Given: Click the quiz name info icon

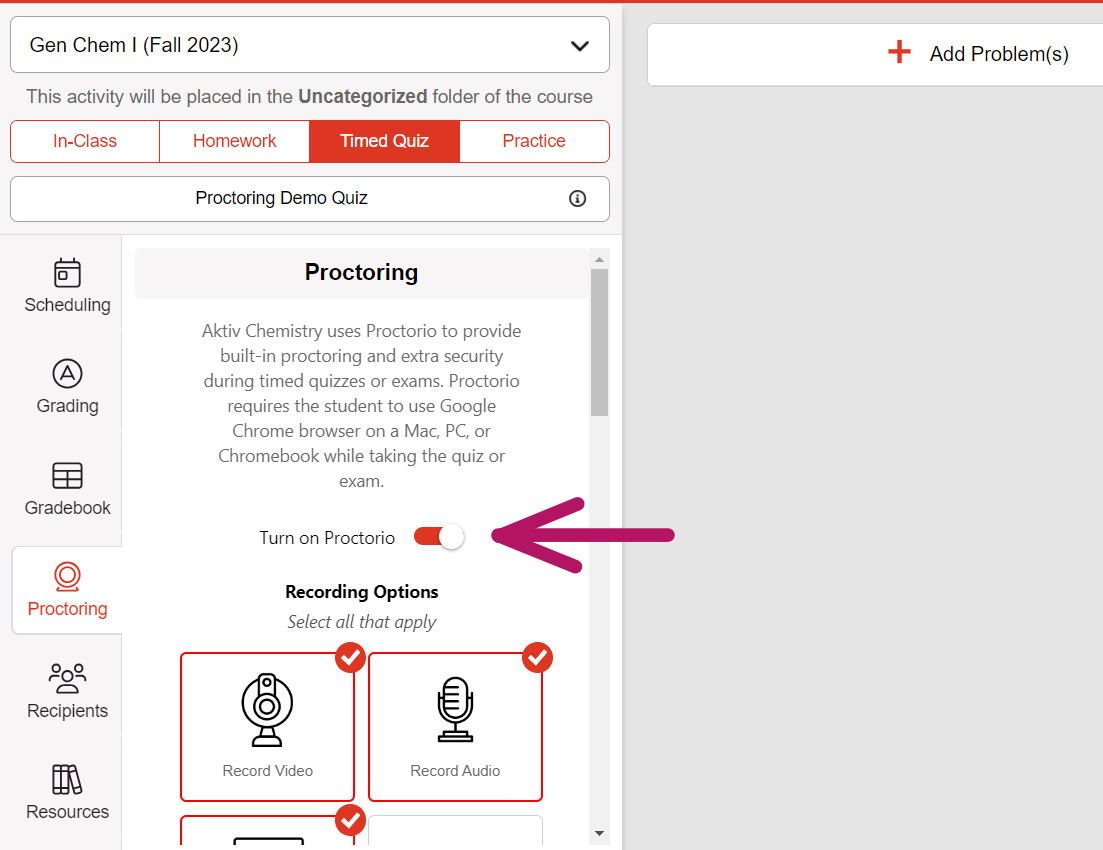Looking at the screenshot, I should 577,198.
